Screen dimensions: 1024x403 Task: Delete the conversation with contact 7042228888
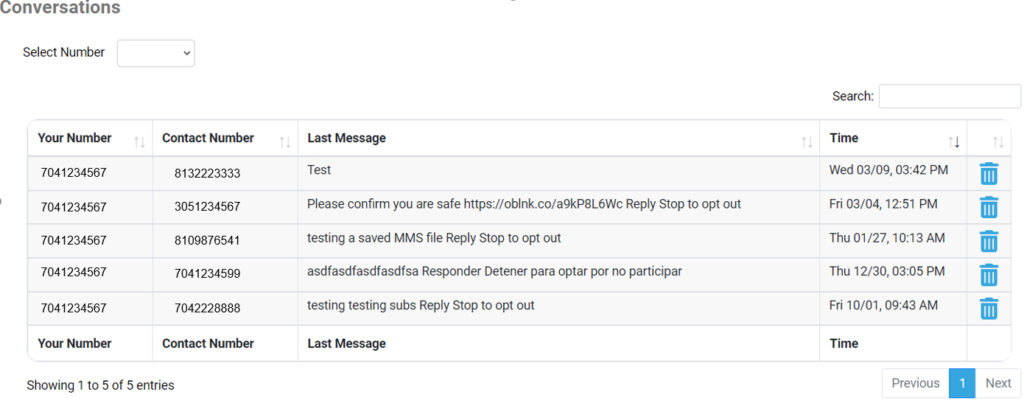(x=989, y=308)
